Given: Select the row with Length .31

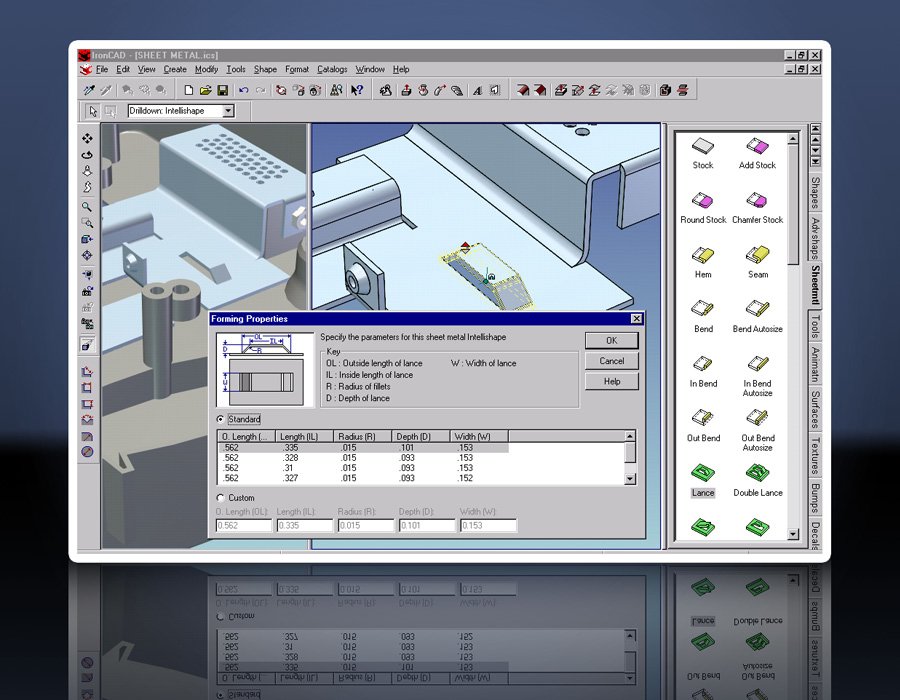Looking at the screenshot, I should 363,468.
